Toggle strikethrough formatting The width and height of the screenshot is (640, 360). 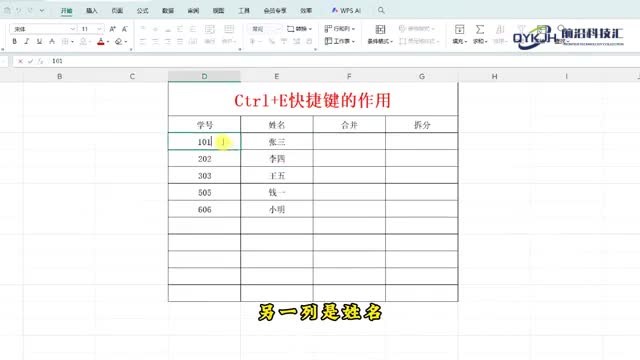[x=52, y=41]
